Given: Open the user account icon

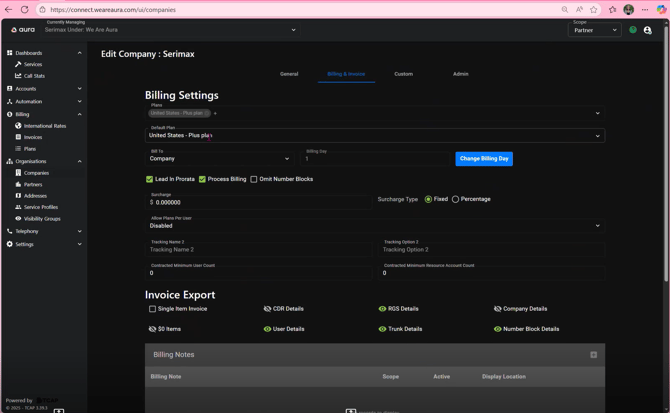Looking at the screenshot, I should (x=648, y=30).
